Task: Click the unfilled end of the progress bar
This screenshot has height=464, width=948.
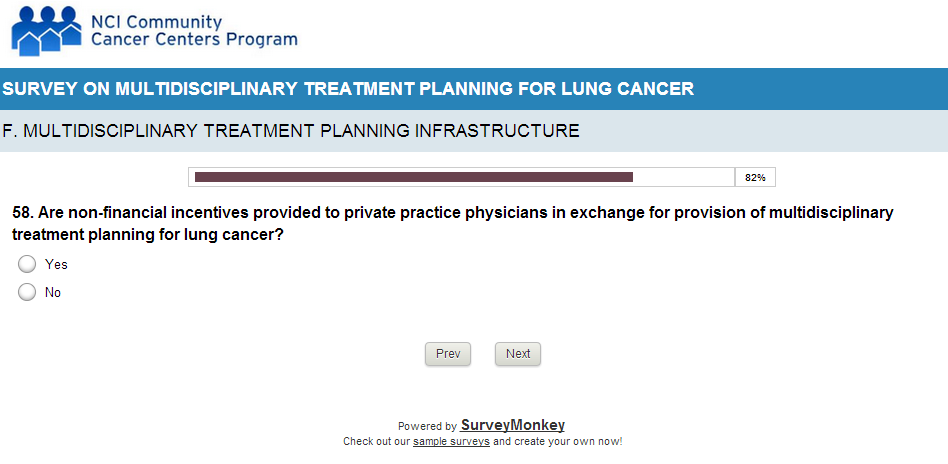Action: 683,177
